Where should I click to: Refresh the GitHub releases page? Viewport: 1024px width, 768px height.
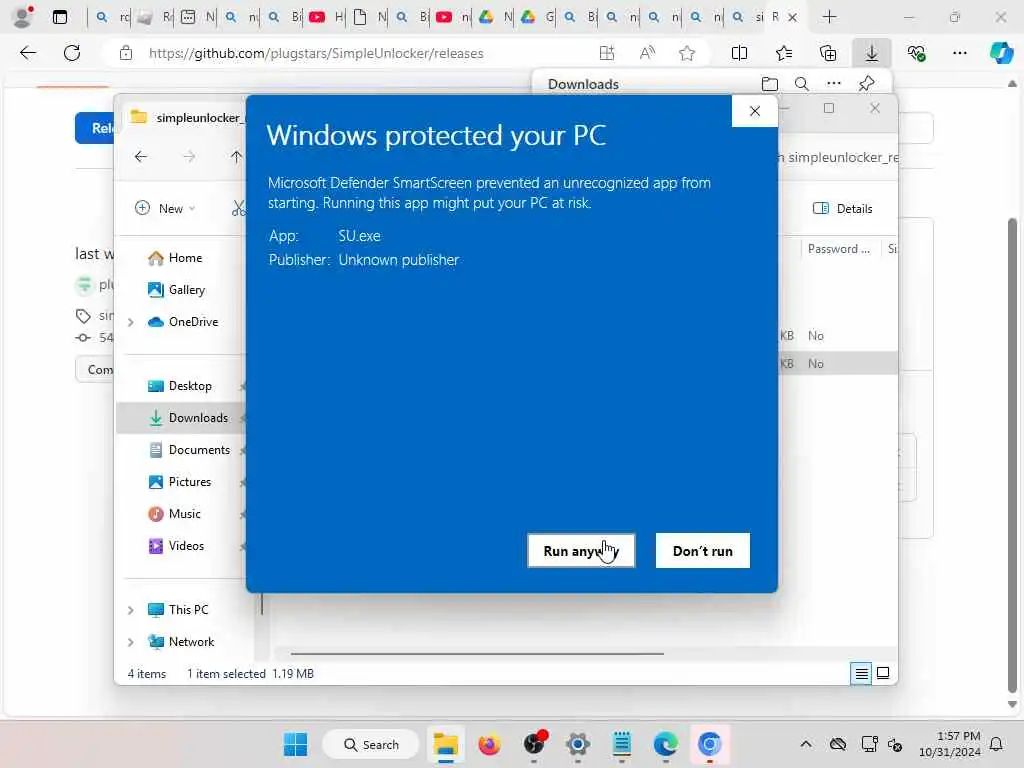[72, 53]
